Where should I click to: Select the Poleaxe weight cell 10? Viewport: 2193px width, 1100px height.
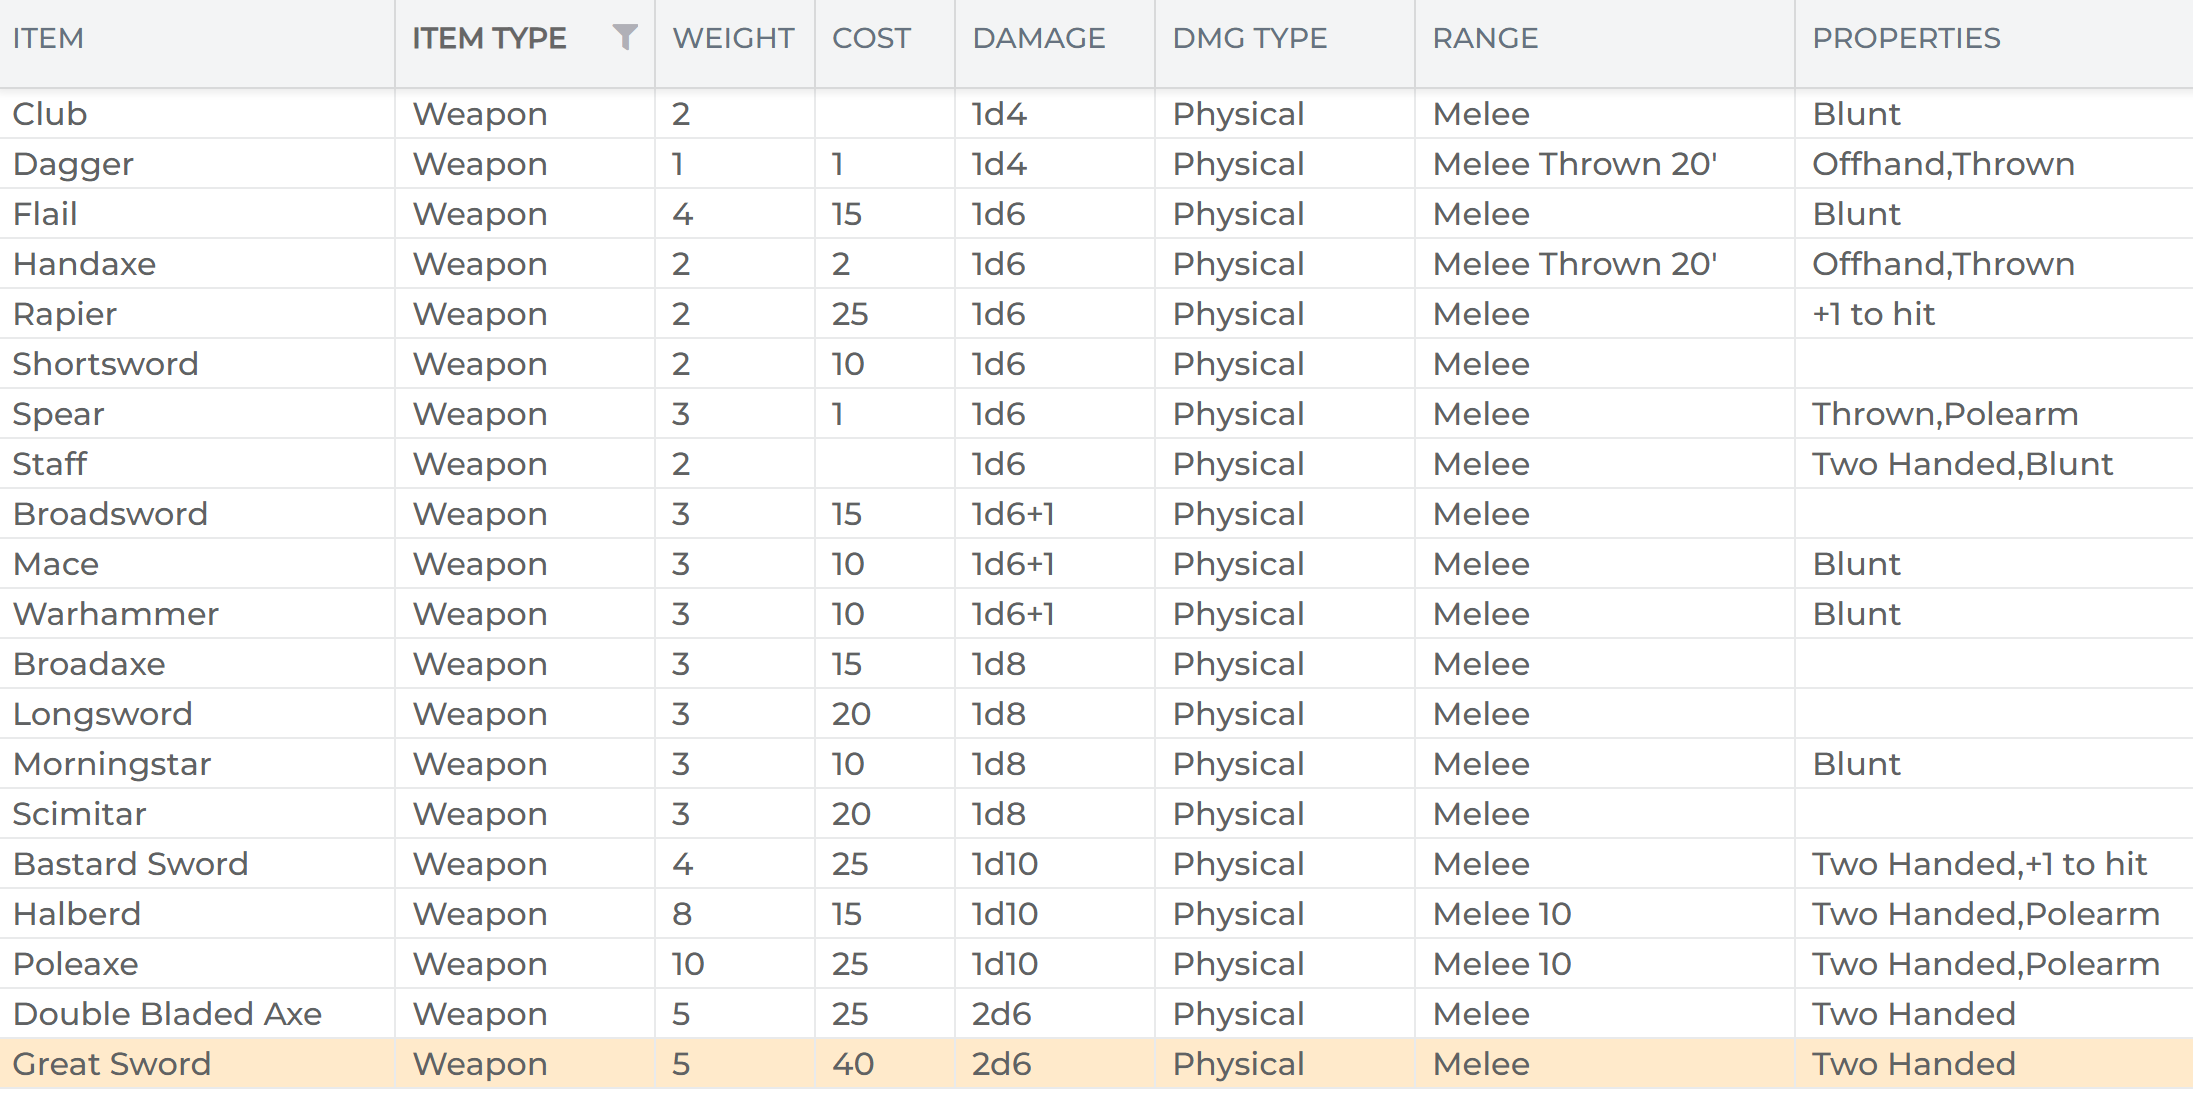pyautogui.click(x=688, y=964)
